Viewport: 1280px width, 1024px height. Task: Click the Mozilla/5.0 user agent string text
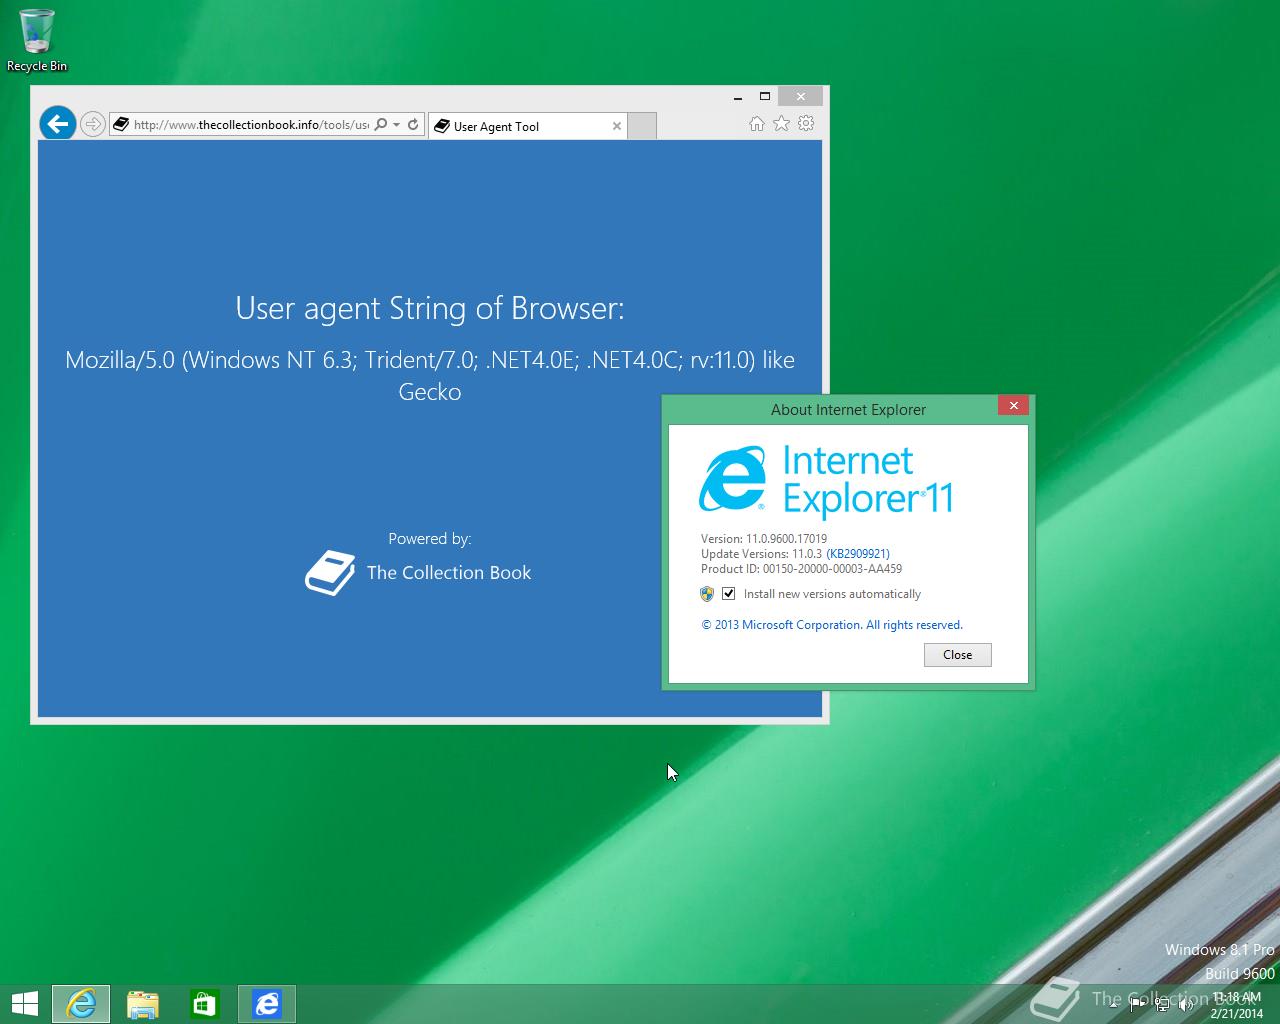point(430,375)
